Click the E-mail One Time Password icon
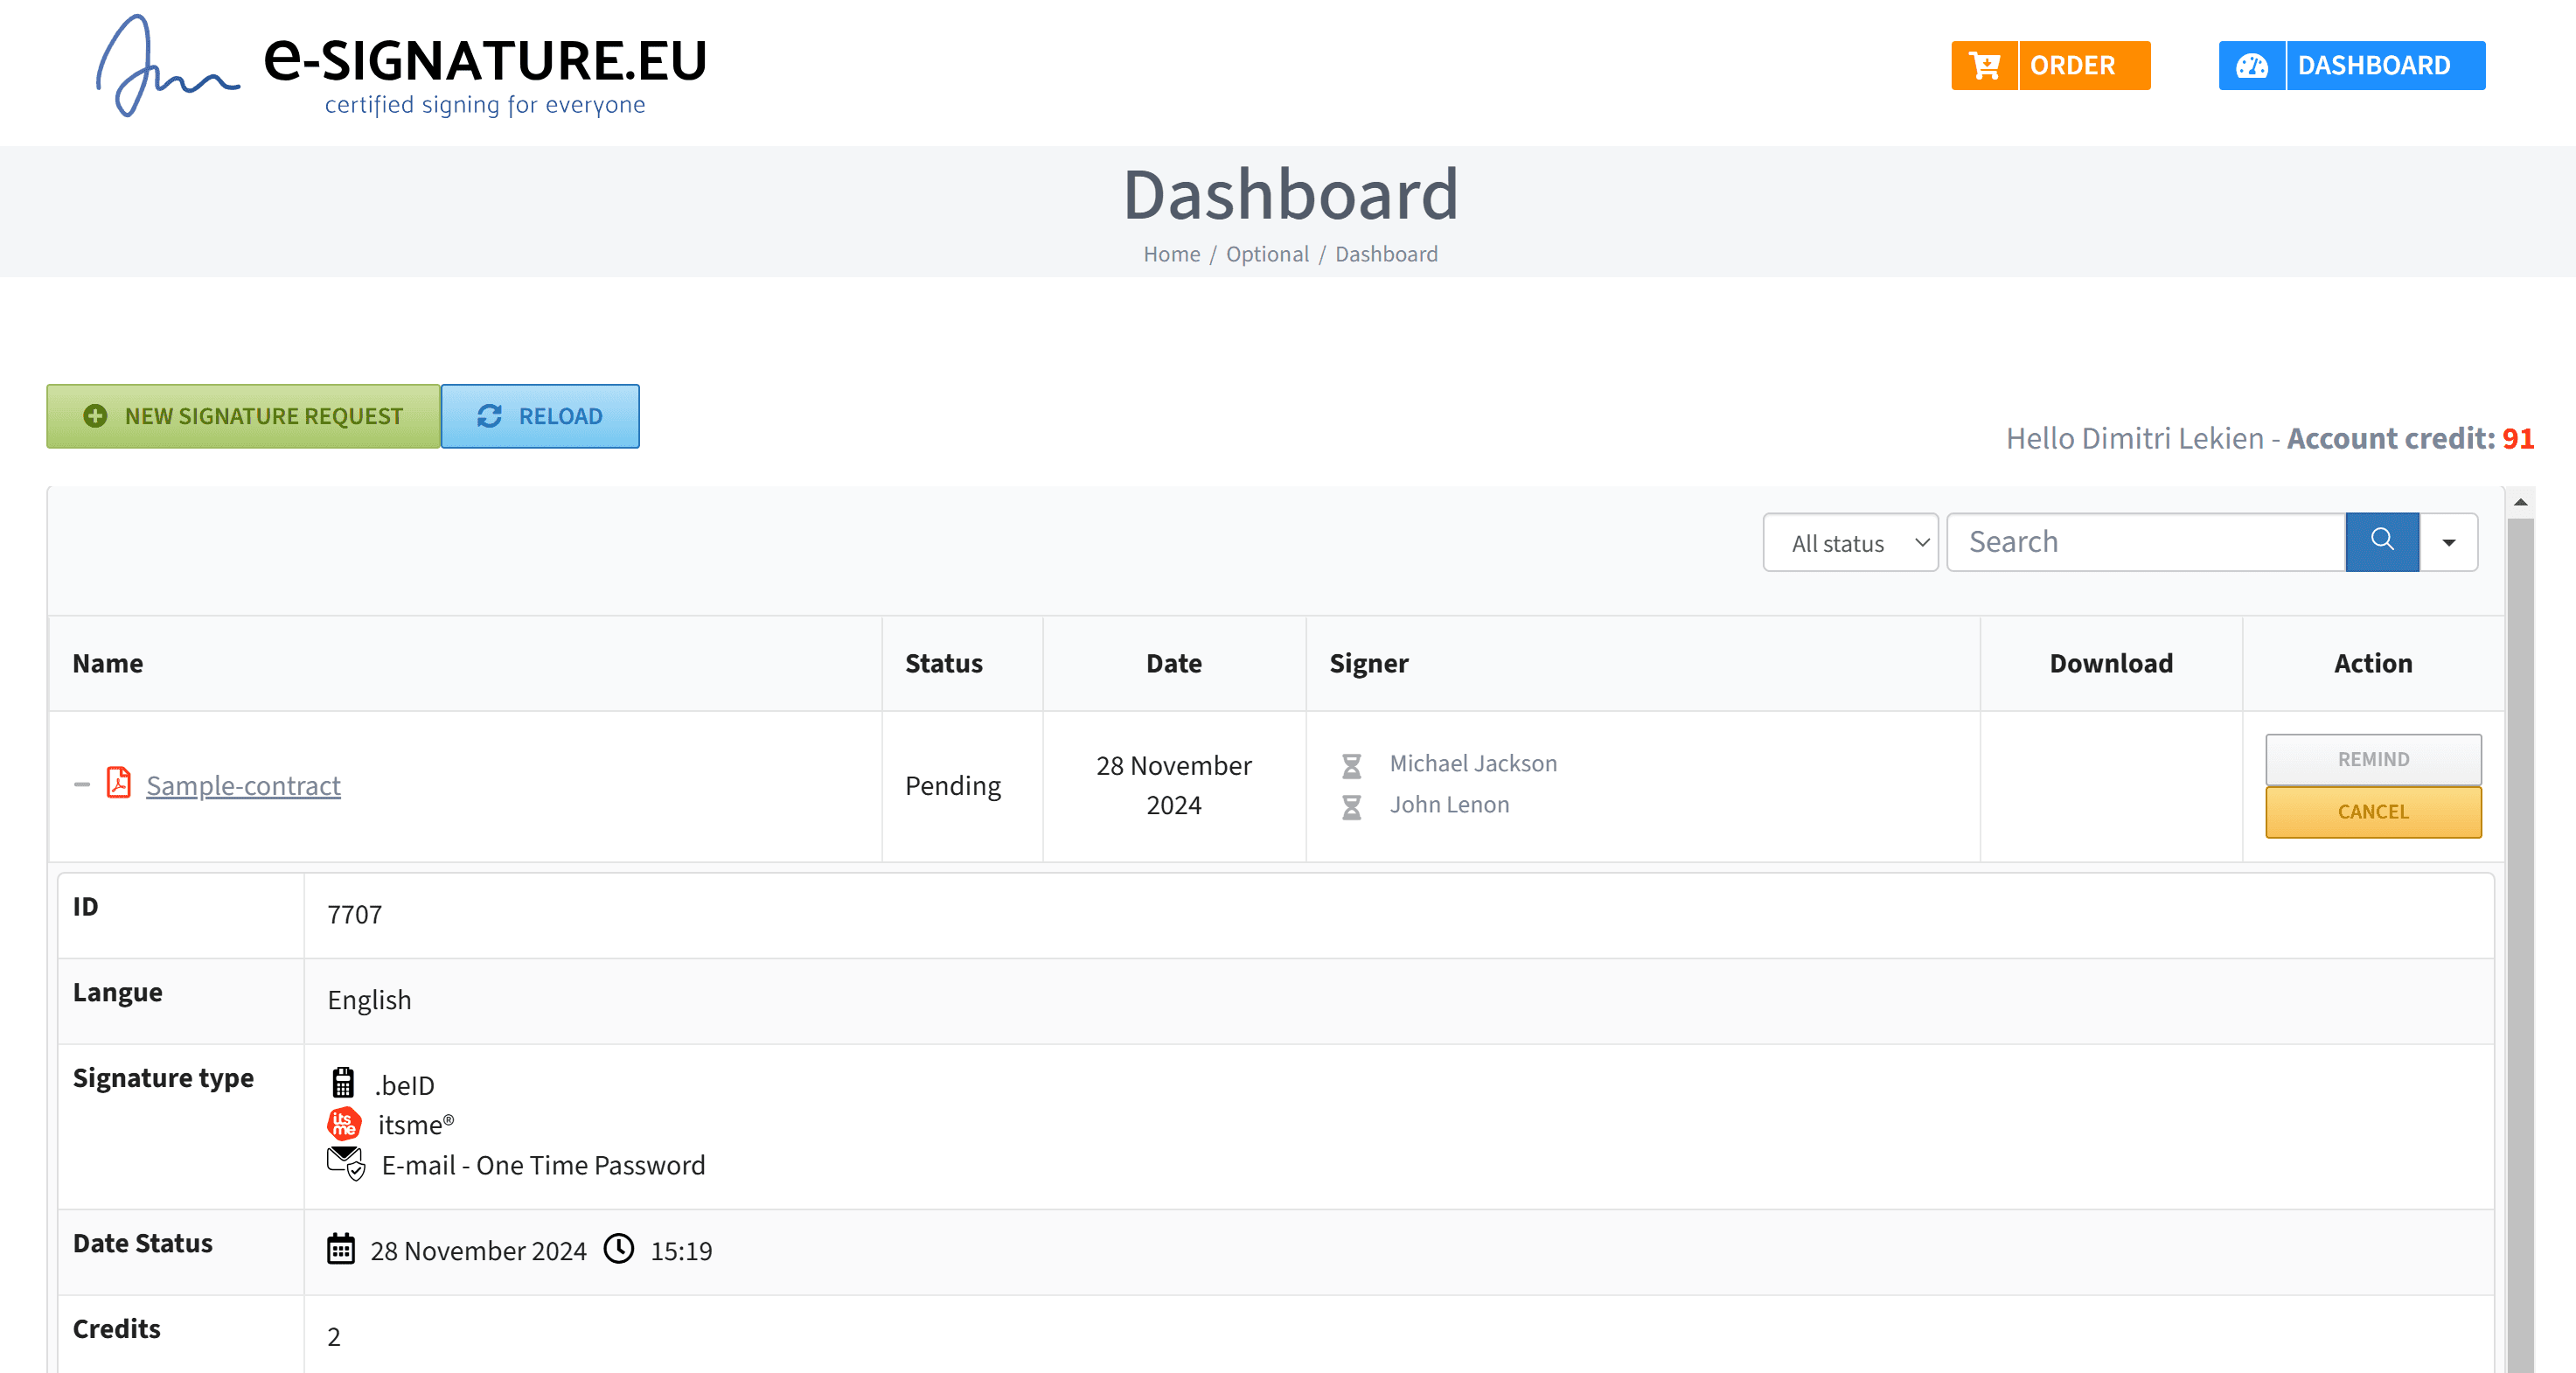Viewport: 2576px width, 1373px height. 346,1164
